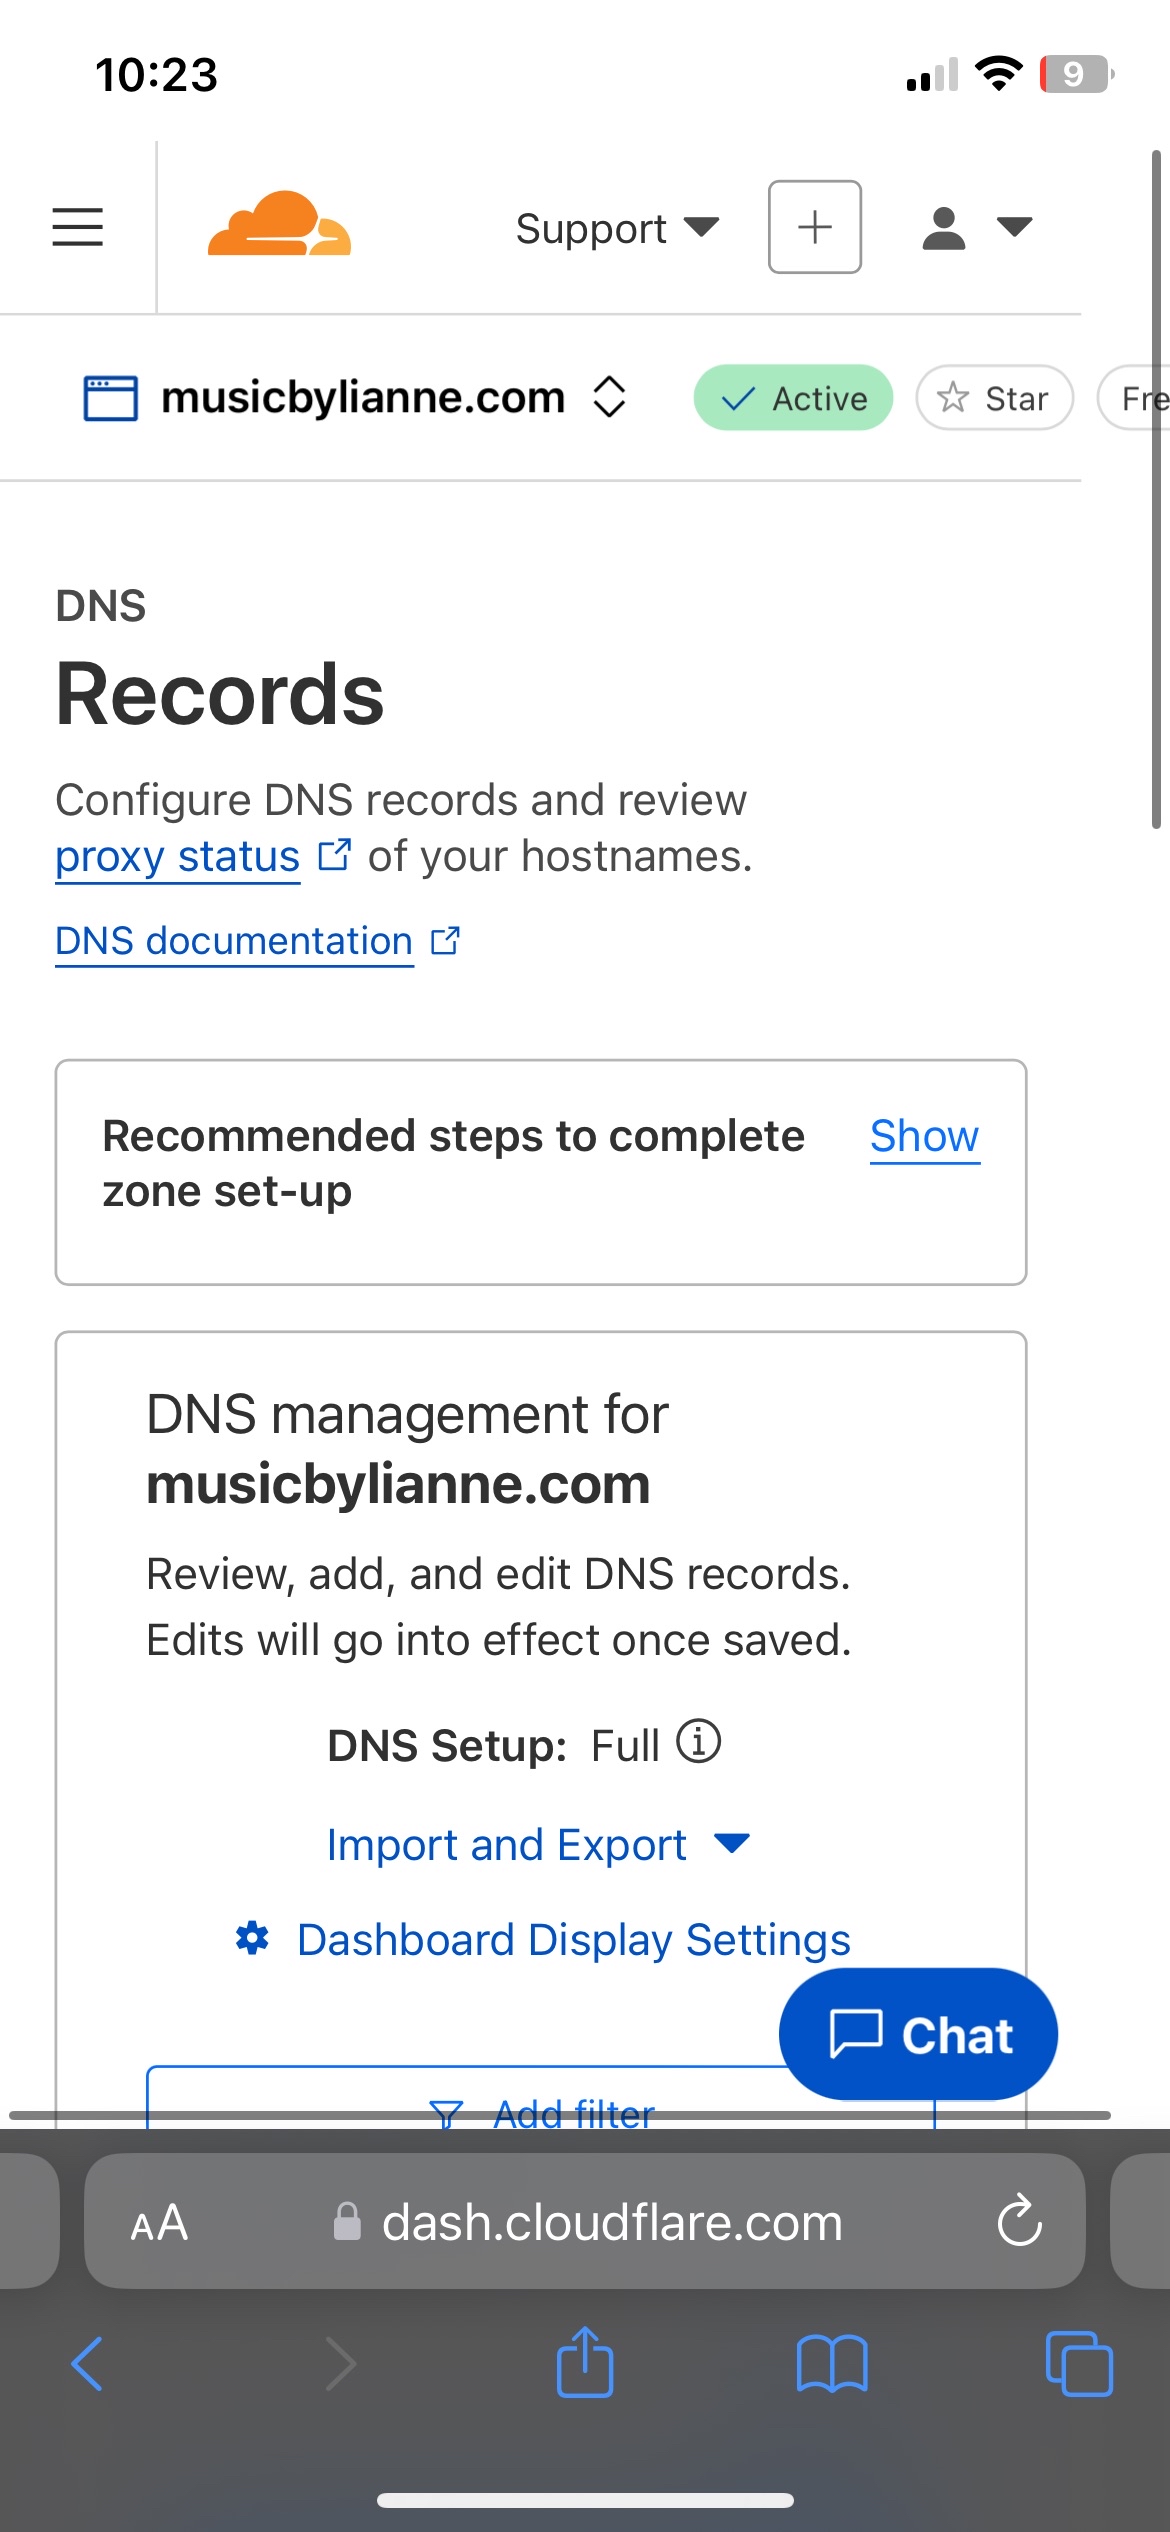Screen dimensions: 1170x2532
Task: Click the DNS Setup info icon
Action: point(698,1741)
